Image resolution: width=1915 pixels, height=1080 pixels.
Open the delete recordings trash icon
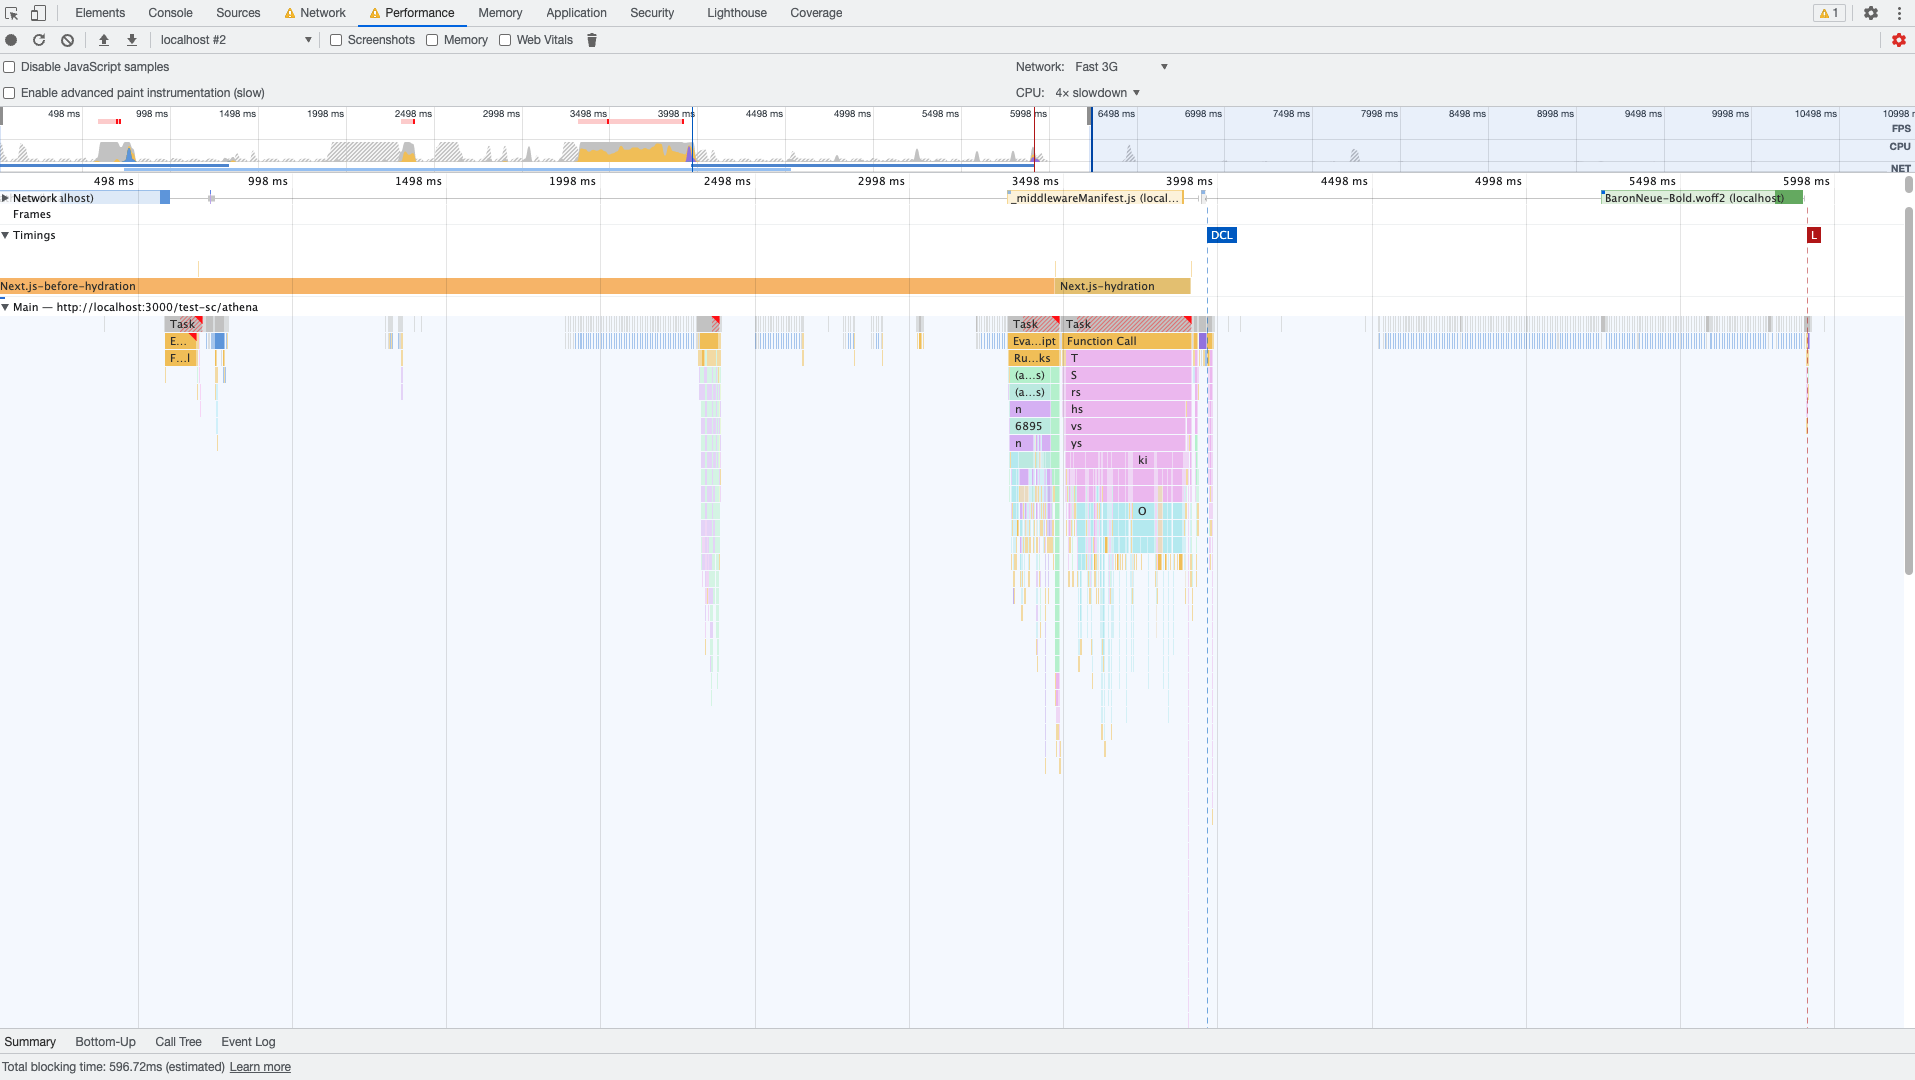[592, 40]
